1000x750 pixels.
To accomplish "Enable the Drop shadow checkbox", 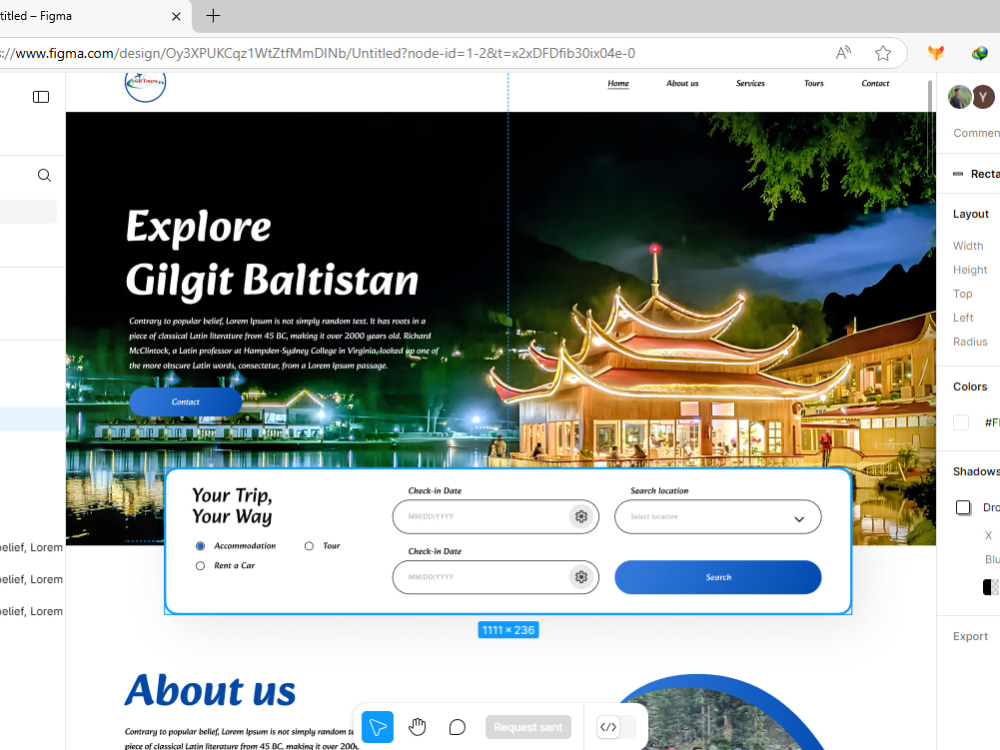I will coord(963,508).
